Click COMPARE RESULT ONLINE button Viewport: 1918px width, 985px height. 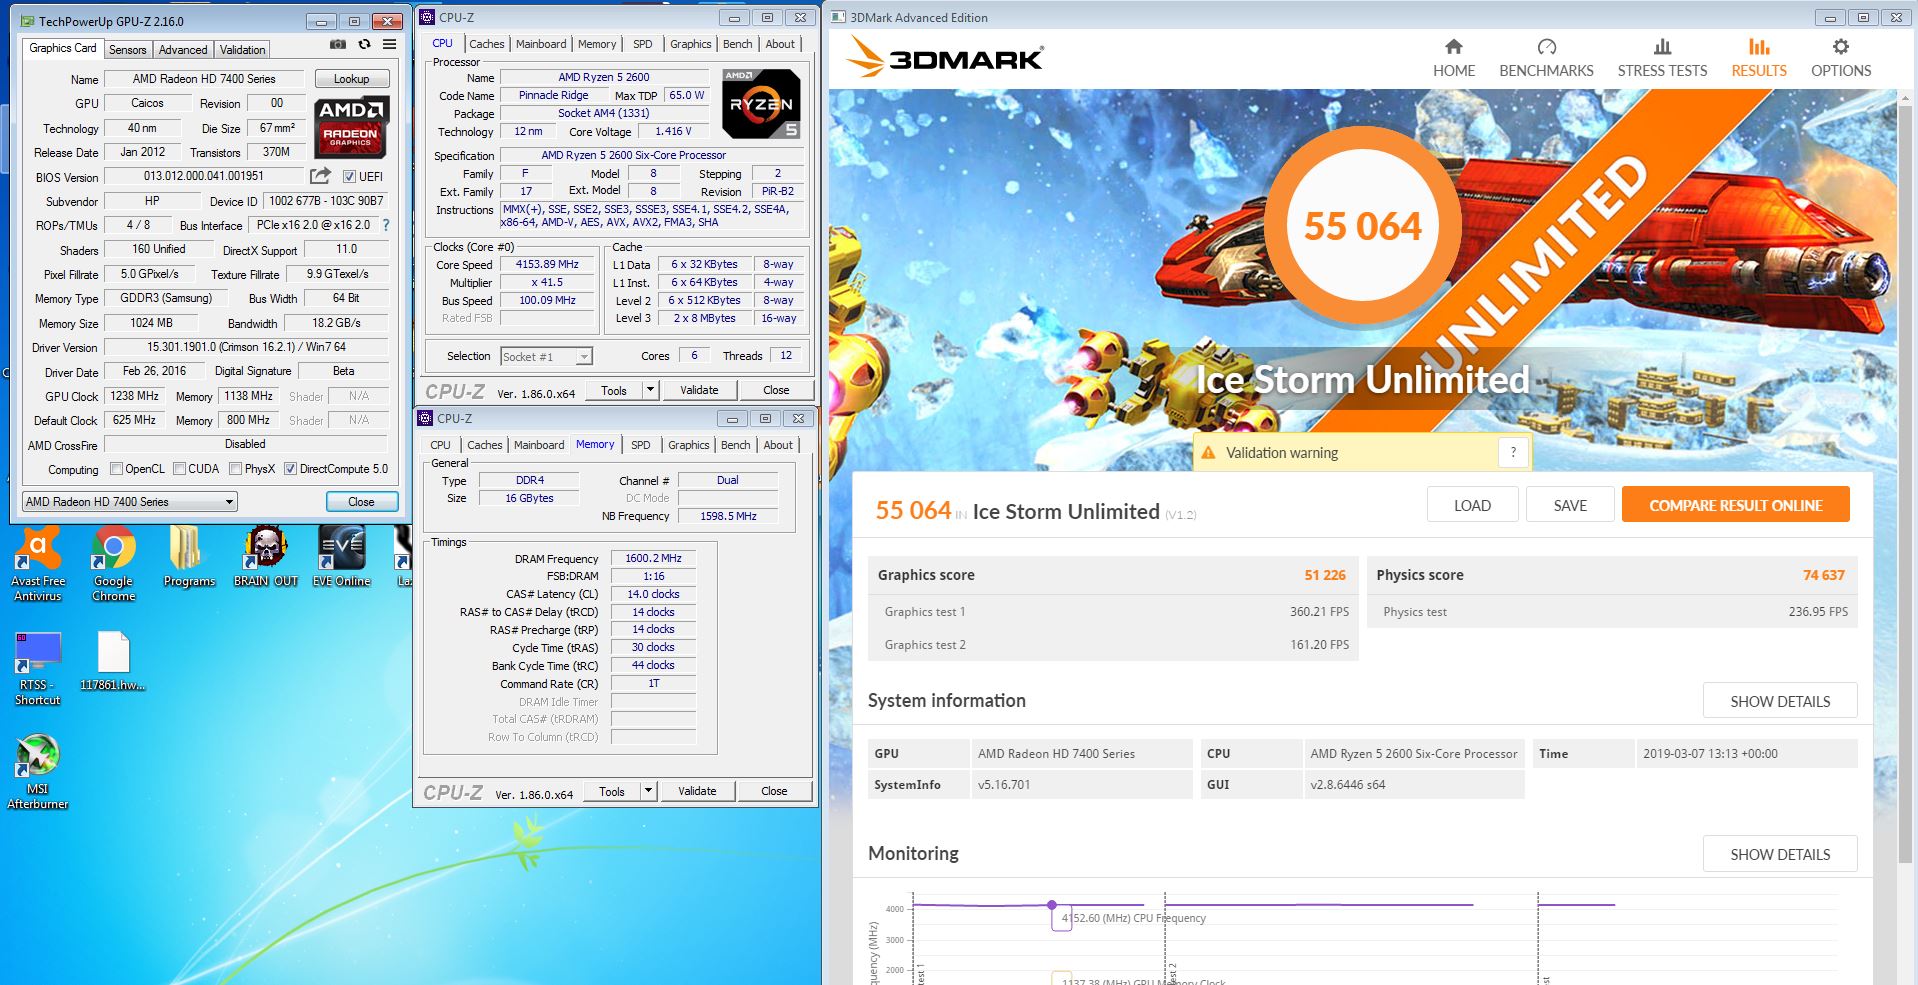point(1736,505)
